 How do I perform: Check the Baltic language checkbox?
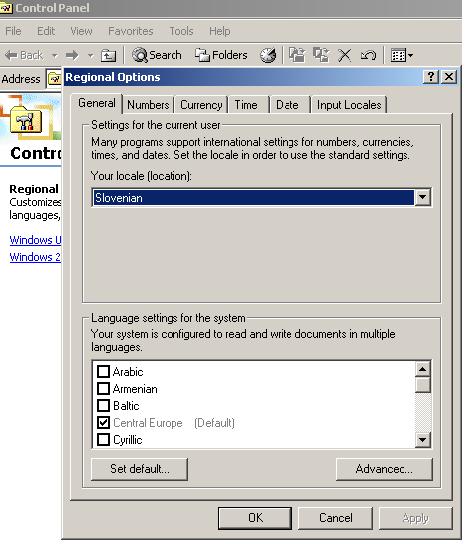(103, 405)
